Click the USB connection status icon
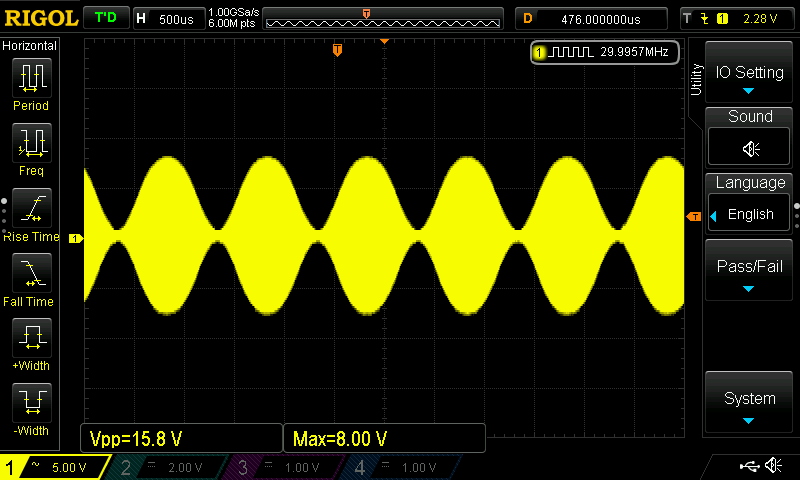The height and width of the screenshot is (480, 800). click(x=749, y=465)
